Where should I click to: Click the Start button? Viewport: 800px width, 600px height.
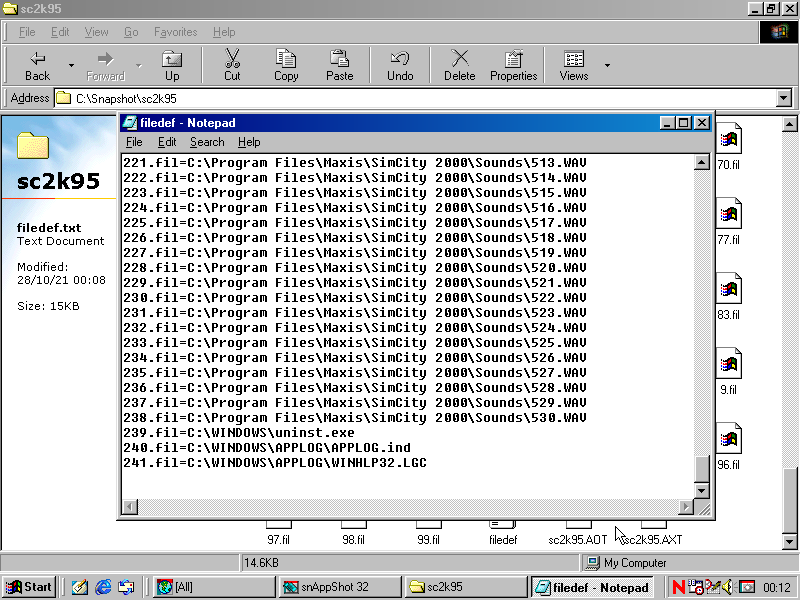pyautogui.click(x=29, y=587)
